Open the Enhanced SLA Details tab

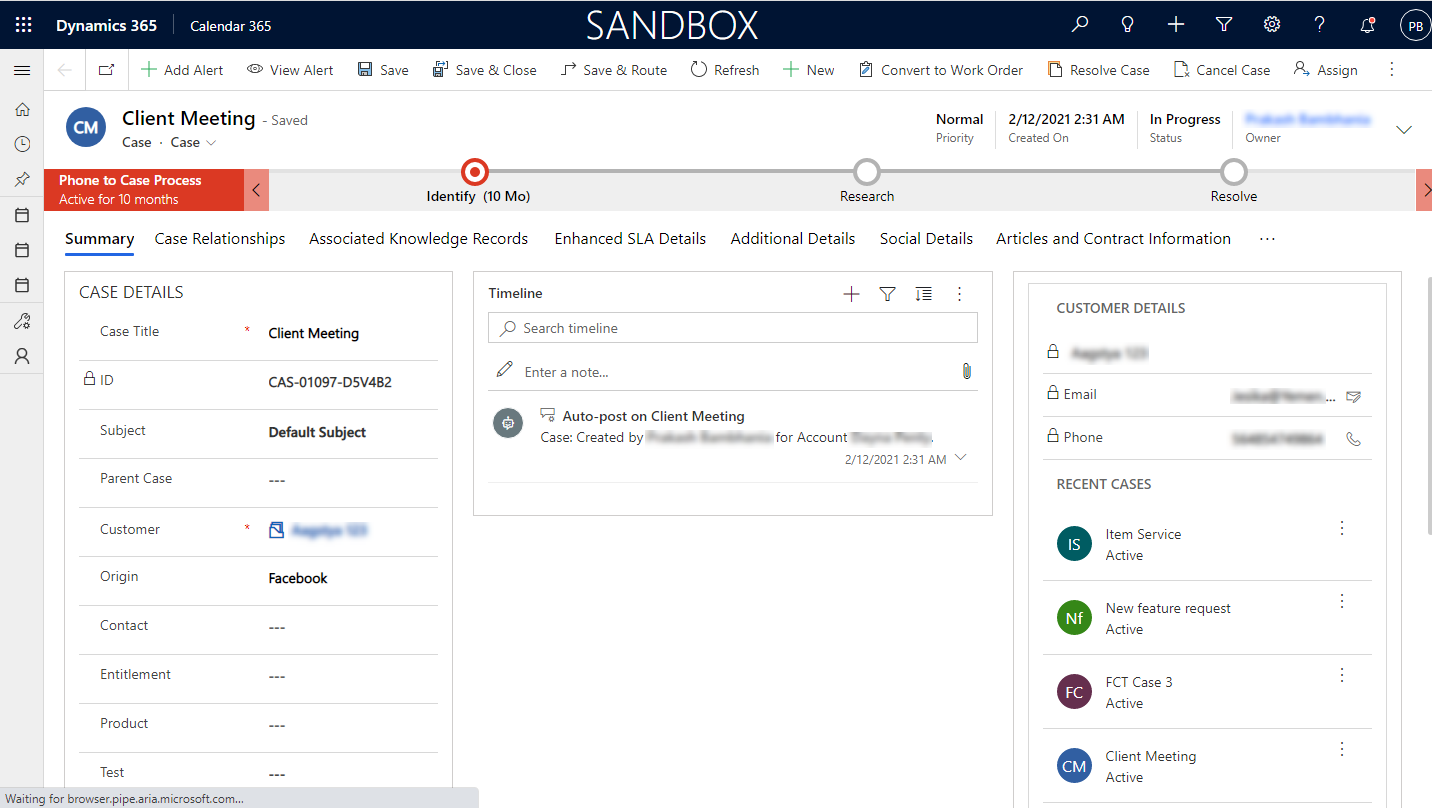630,239
